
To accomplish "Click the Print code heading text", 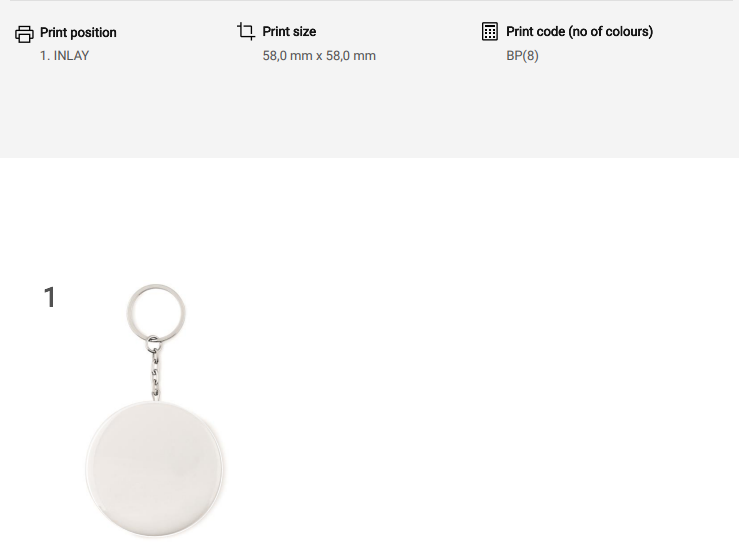I will tap(579, 32).
